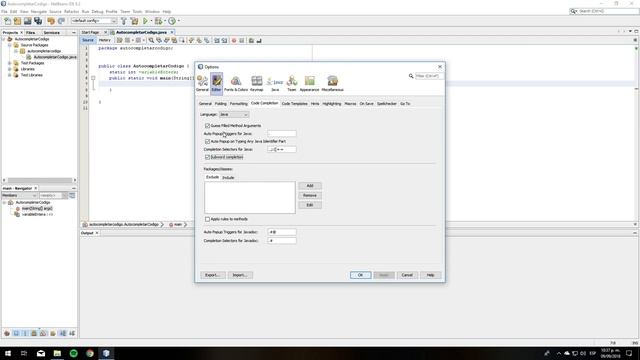Open Fonts & Colors options category
Image resolution: width=640 pixels, height=360 pixels.
tap(236, 83)
